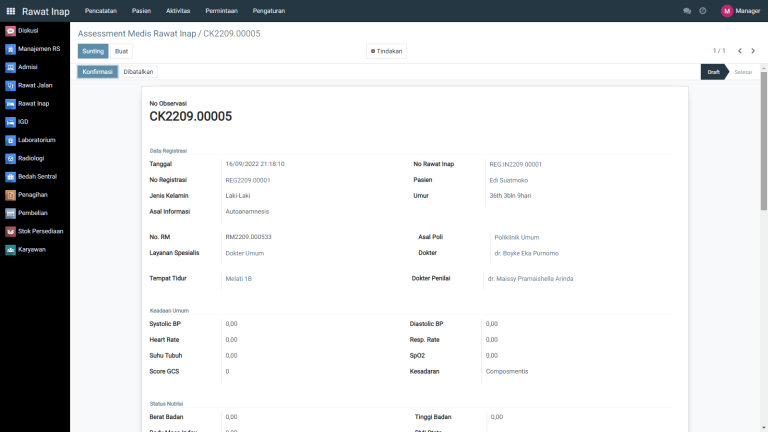Click the CK2209.00005 observation number heading
768x432 pixels.
tap(191, 117)
